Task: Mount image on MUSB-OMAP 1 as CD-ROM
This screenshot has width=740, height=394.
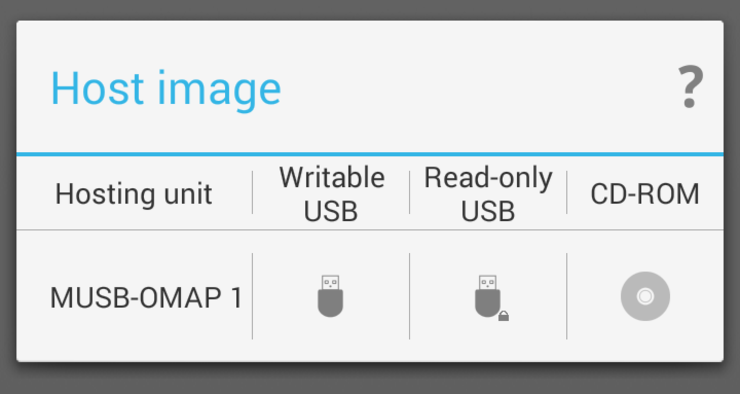Action: (x=645, y=296)
